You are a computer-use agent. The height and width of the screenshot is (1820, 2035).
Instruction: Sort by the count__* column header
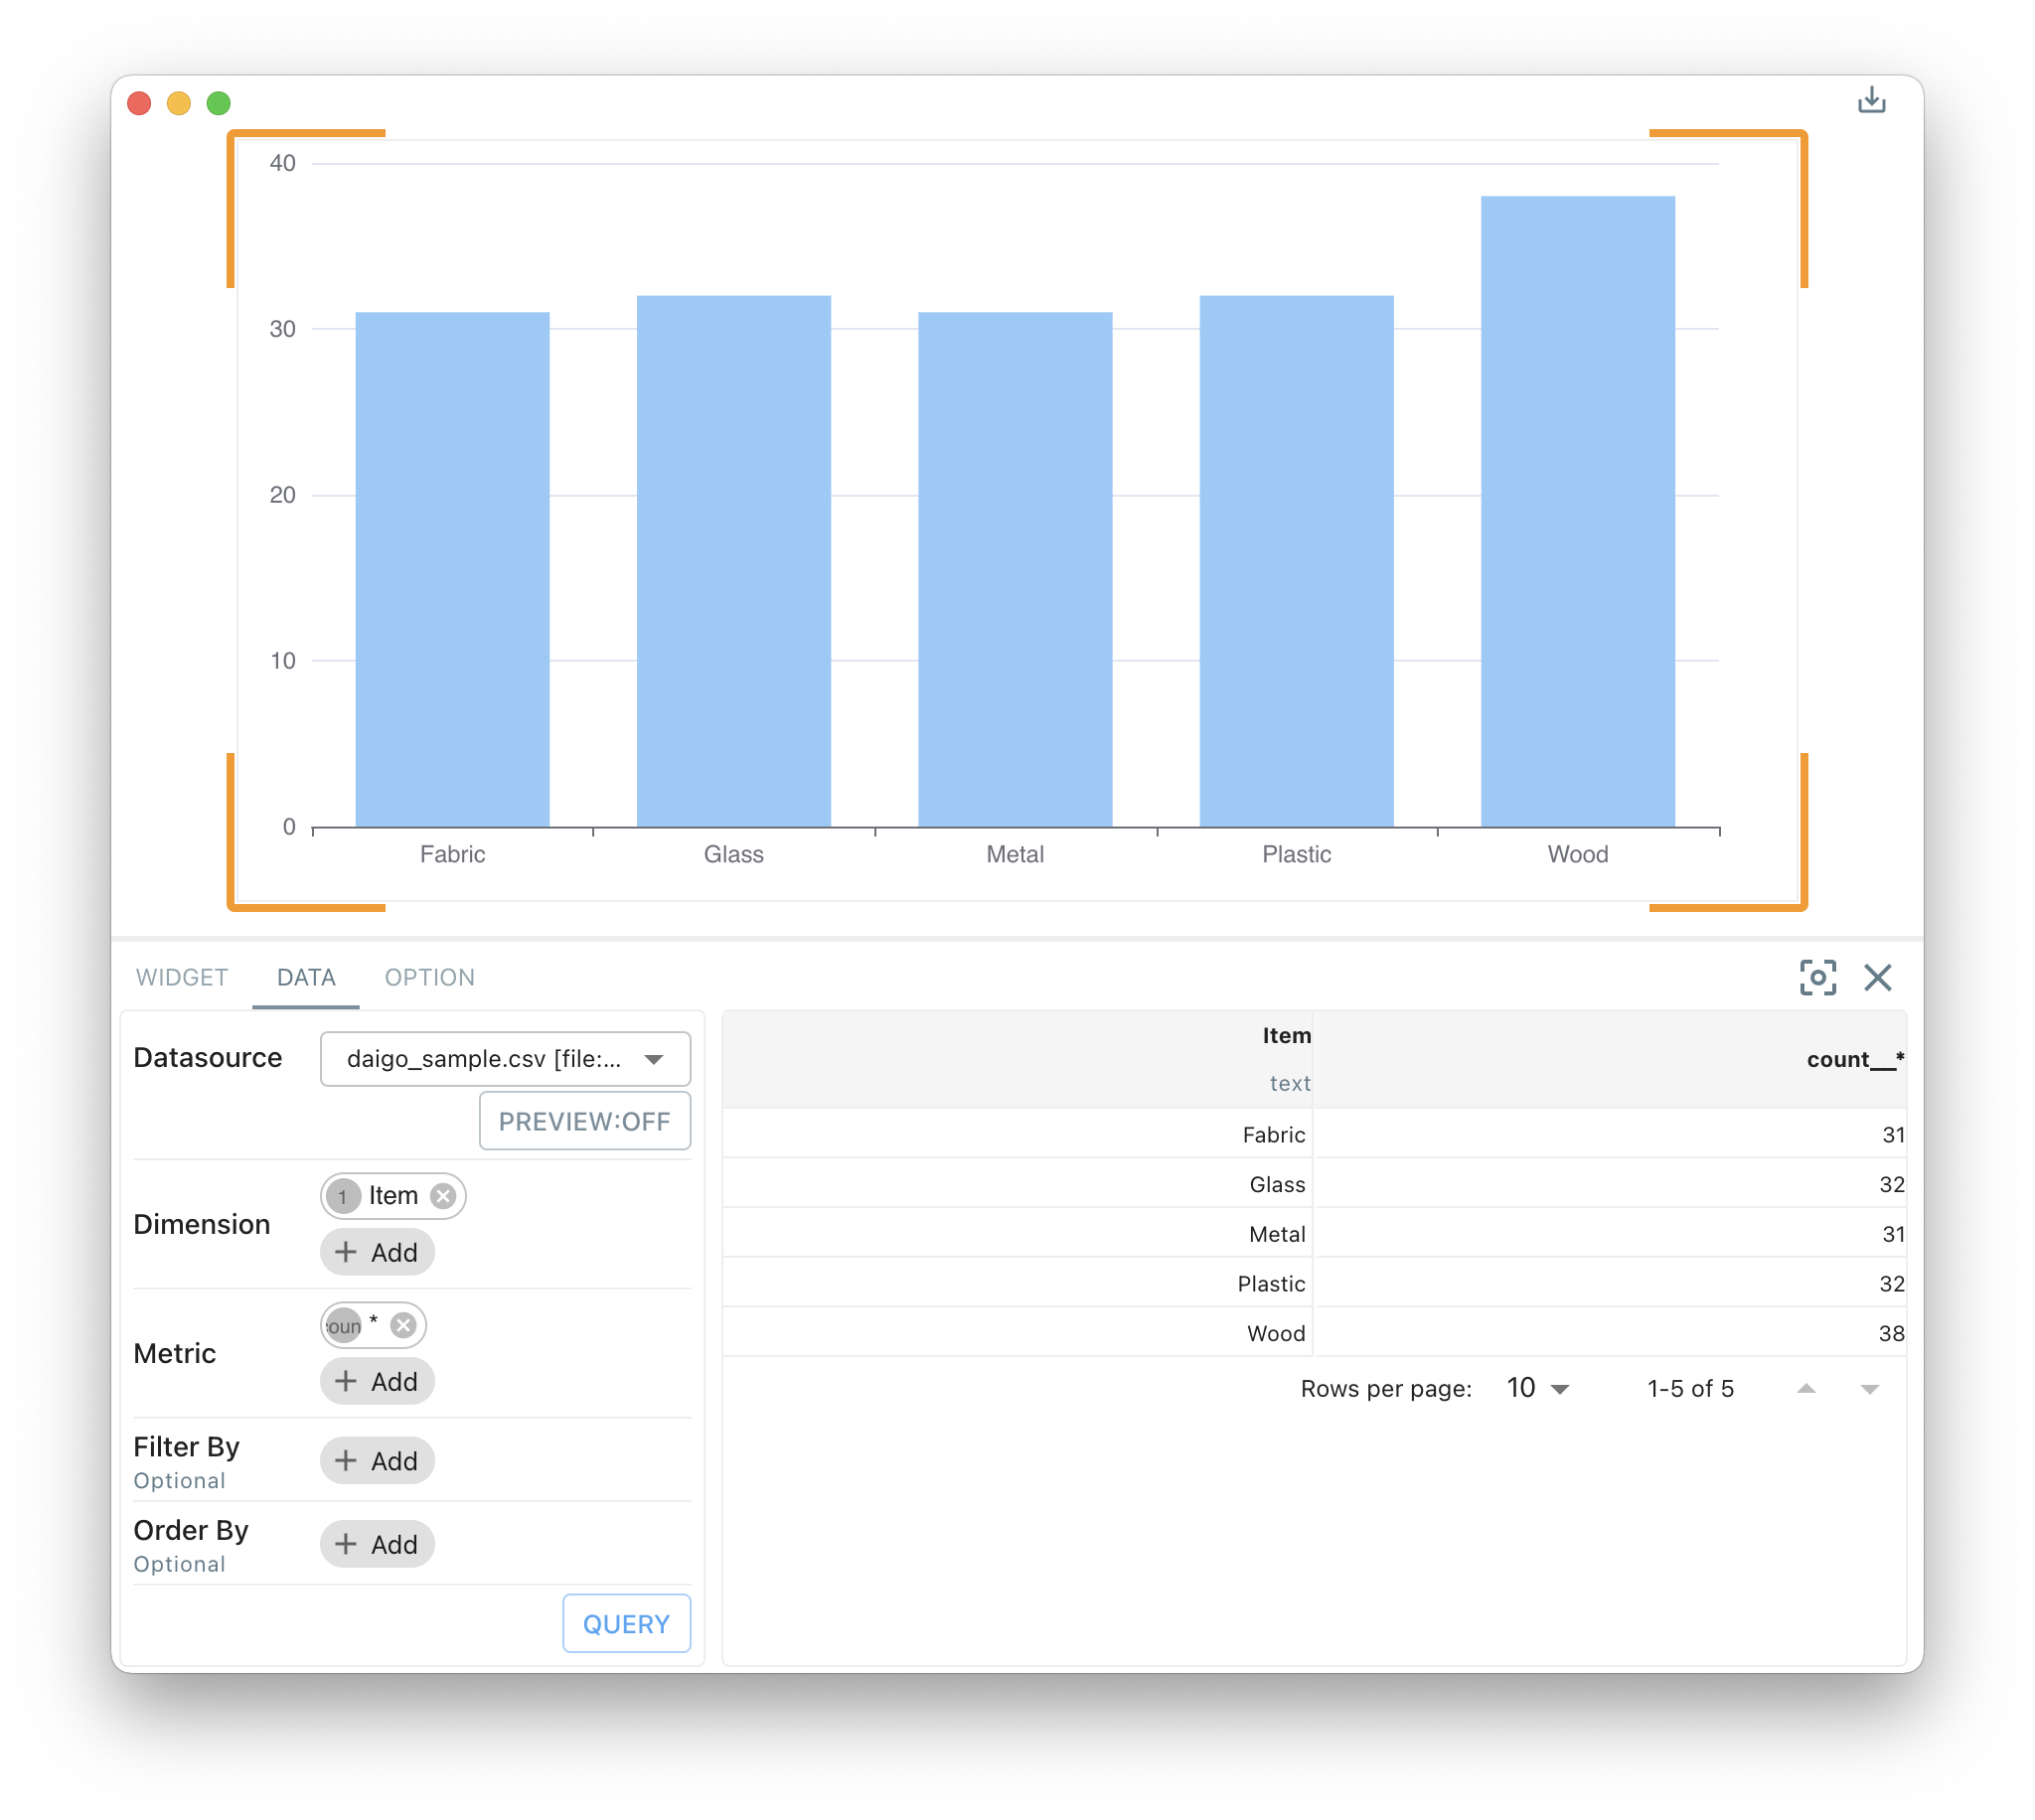(x=1855, y=1059)
